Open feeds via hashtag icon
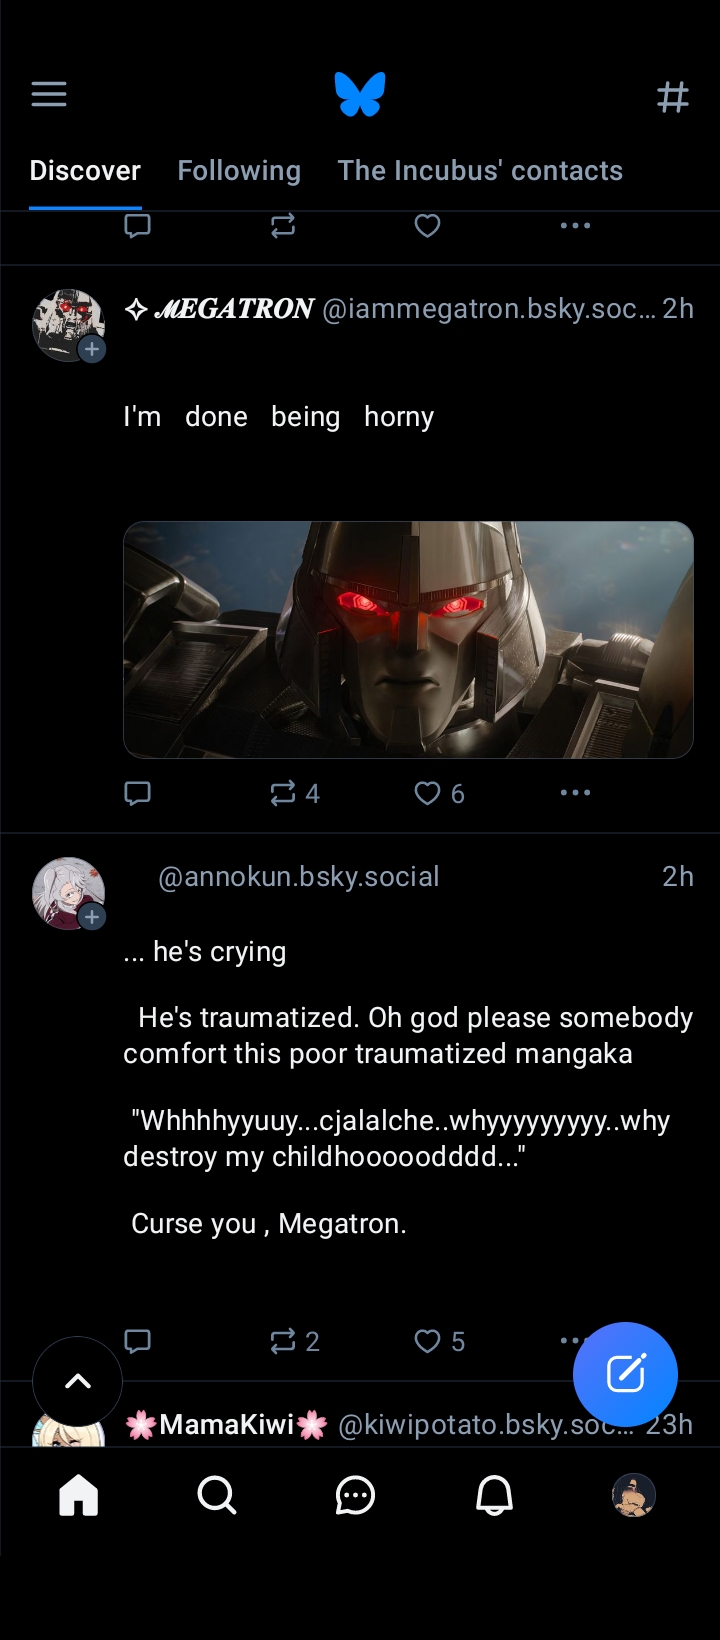720x1640 pixels. pyautogui.click(x=672, y=97)
